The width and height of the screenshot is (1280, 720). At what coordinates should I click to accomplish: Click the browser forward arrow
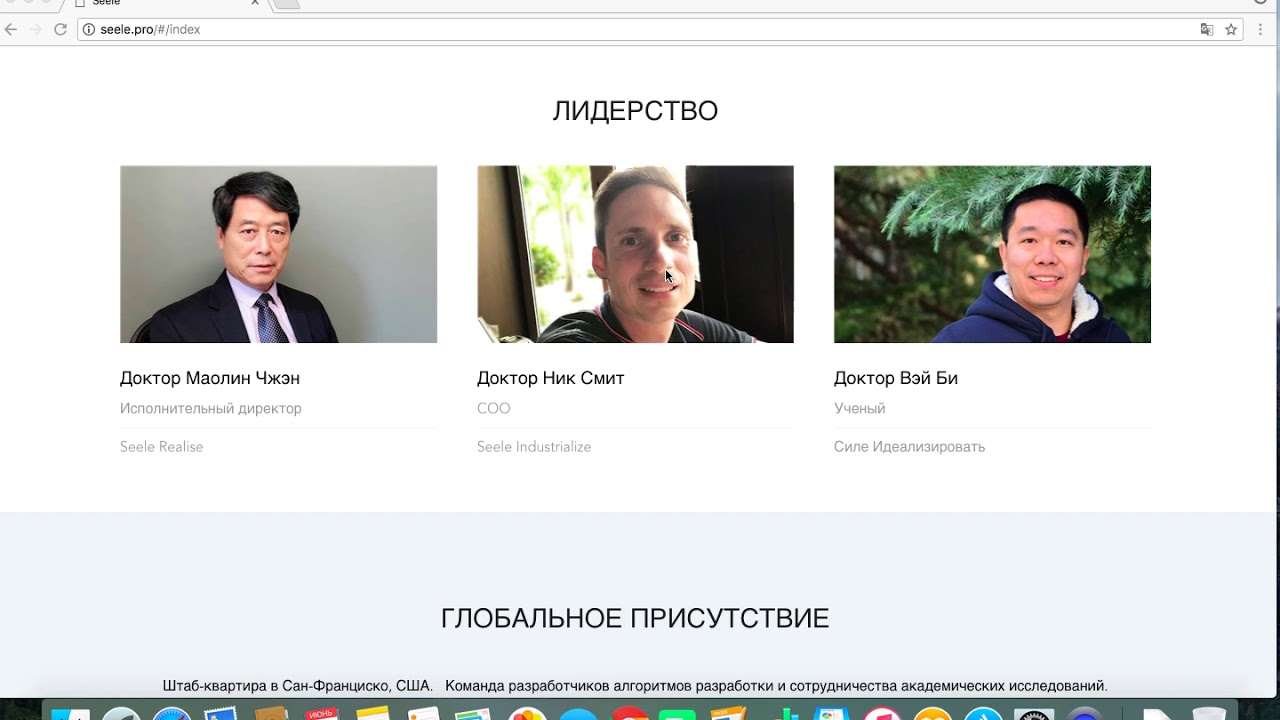click(x=36, y=29)
